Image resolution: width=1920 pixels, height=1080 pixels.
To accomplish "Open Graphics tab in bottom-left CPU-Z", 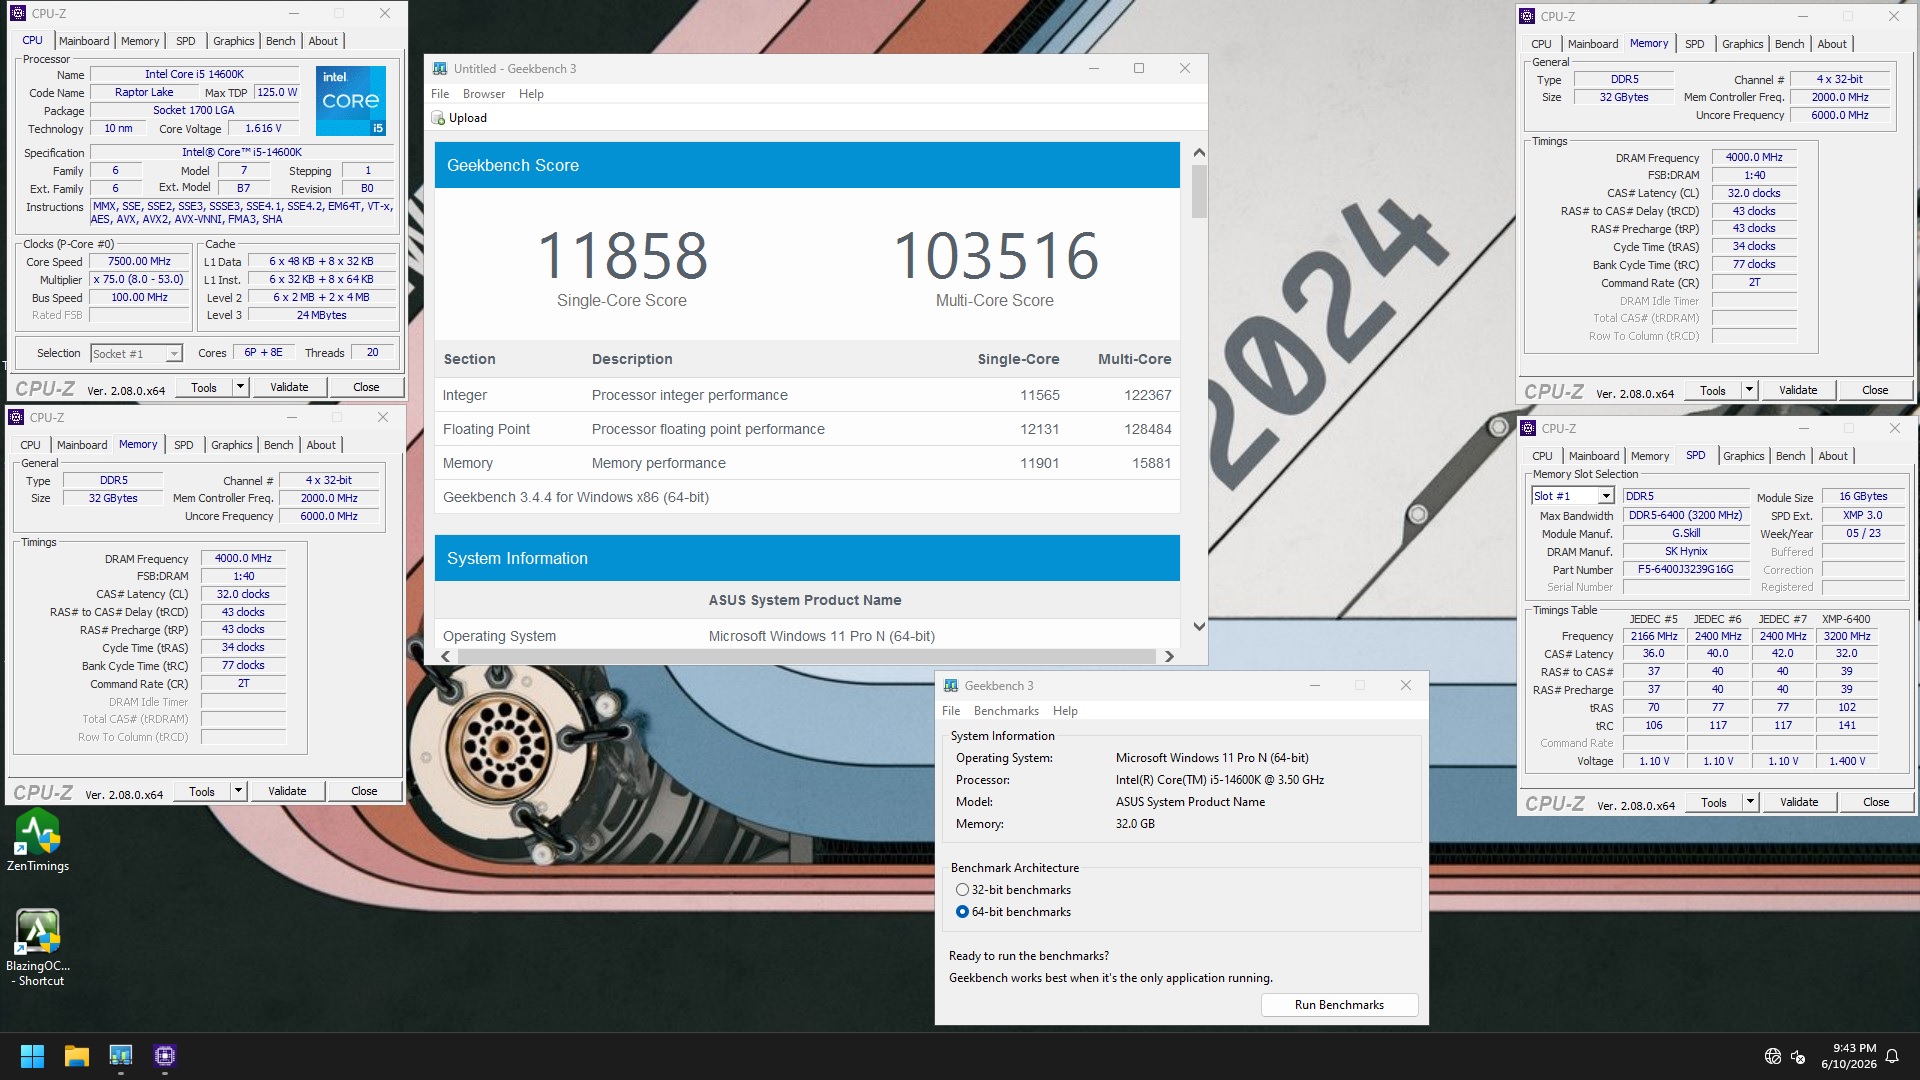I will click(x=231, y=445).
